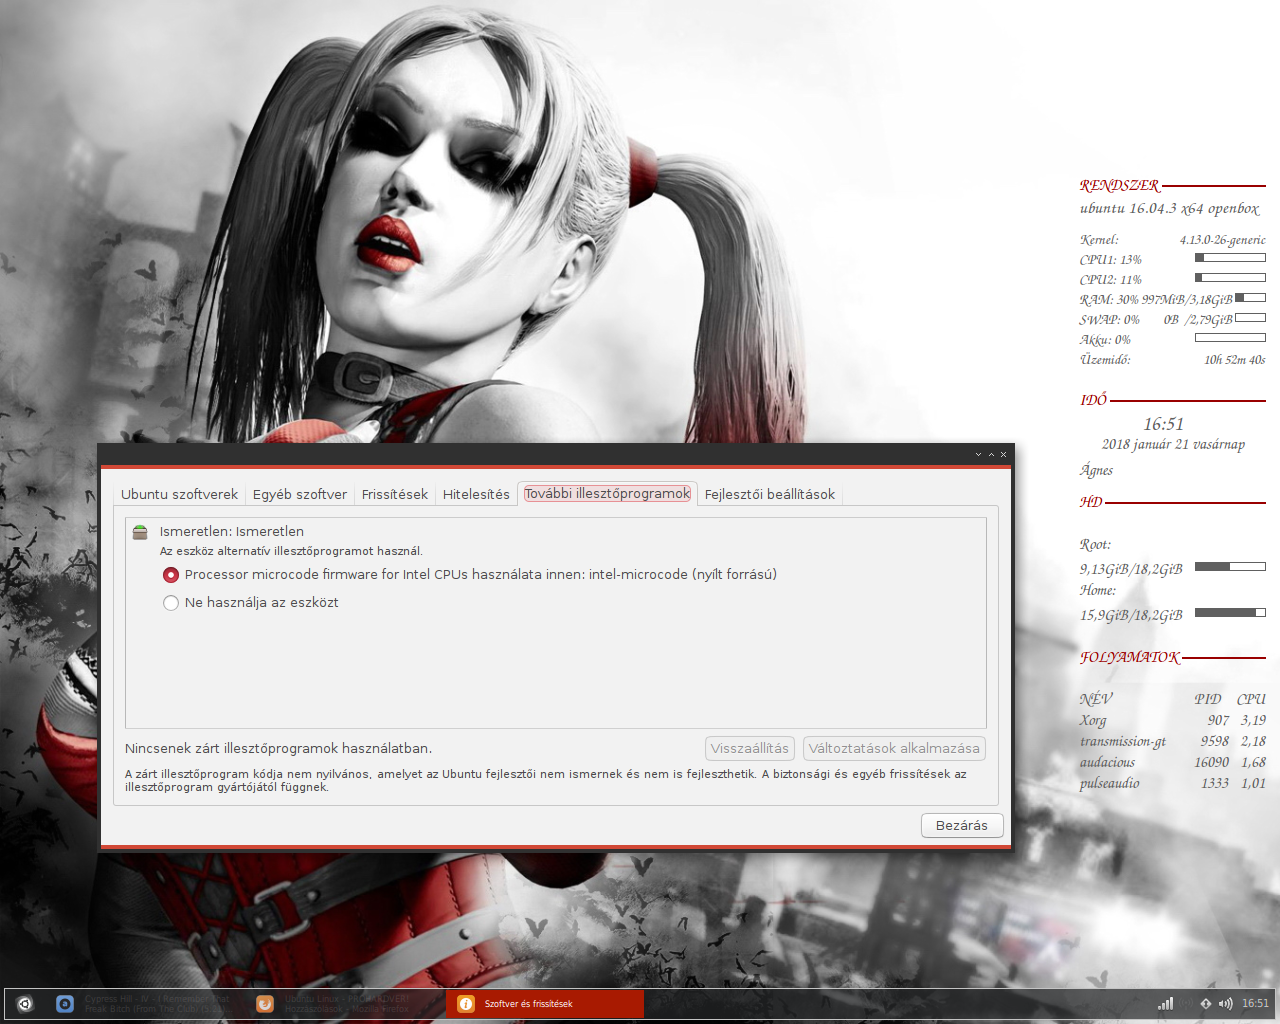Screen dimensions: 1280x1024
Task: Open the network signal strength tray icon
Action: [1165, 1004]
